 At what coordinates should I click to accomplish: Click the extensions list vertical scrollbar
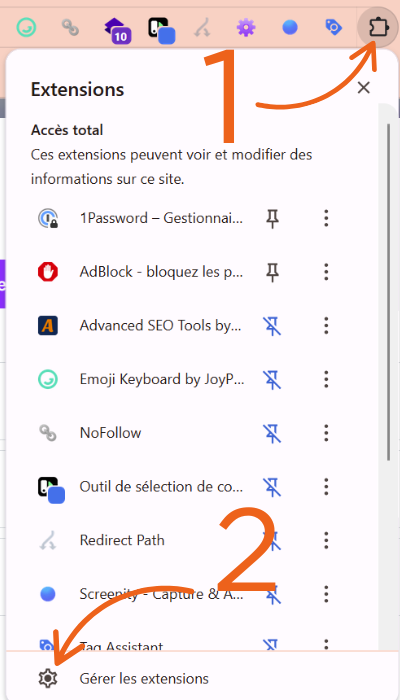tap(388, 290)
